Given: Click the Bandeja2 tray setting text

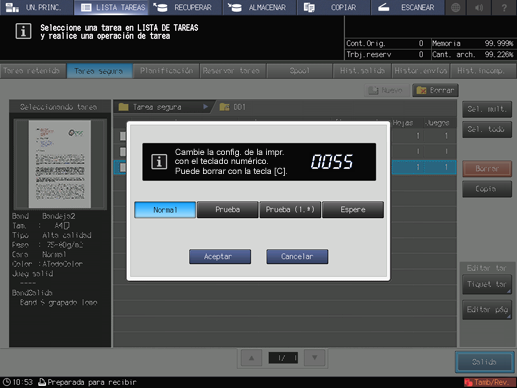Looking at the screenshot, I should coord(59,216).
